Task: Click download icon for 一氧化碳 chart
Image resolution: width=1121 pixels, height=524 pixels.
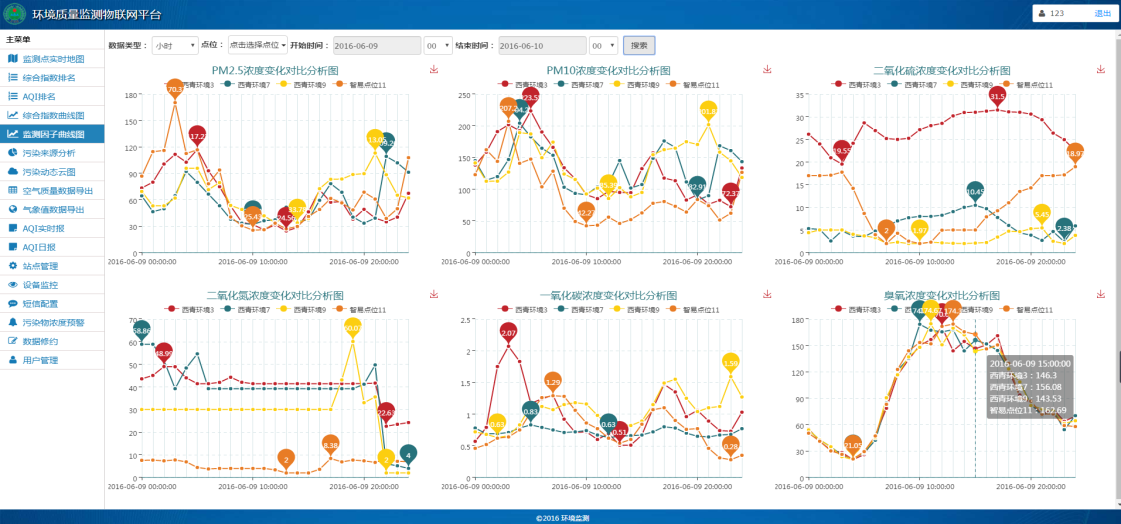Action: 767,295
